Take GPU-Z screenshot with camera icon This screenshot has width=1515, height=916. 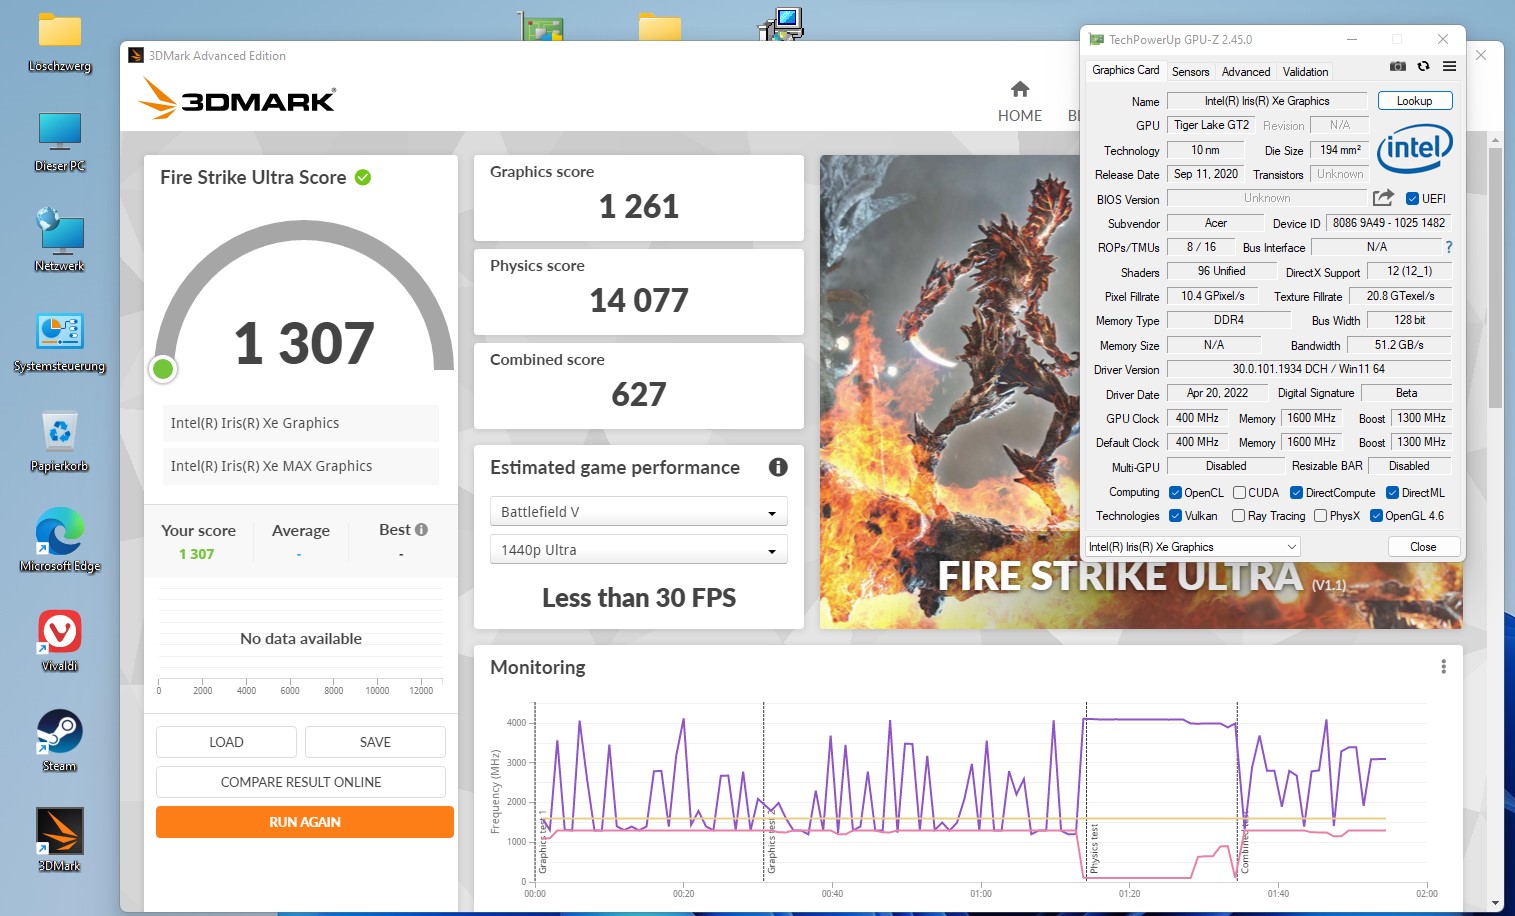(x=1398, y=66)
